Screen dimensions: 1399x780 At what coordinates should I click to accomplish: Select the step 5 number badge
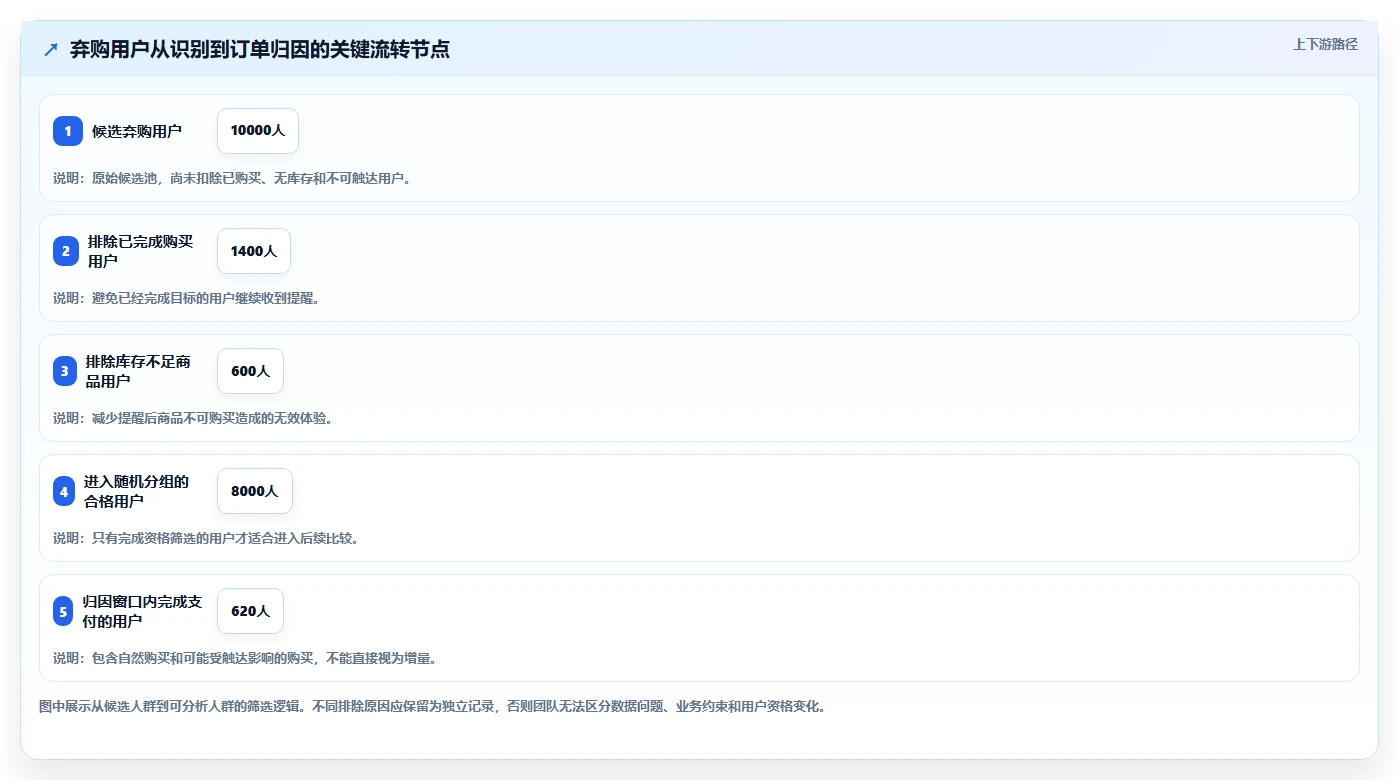pos(63,611)
